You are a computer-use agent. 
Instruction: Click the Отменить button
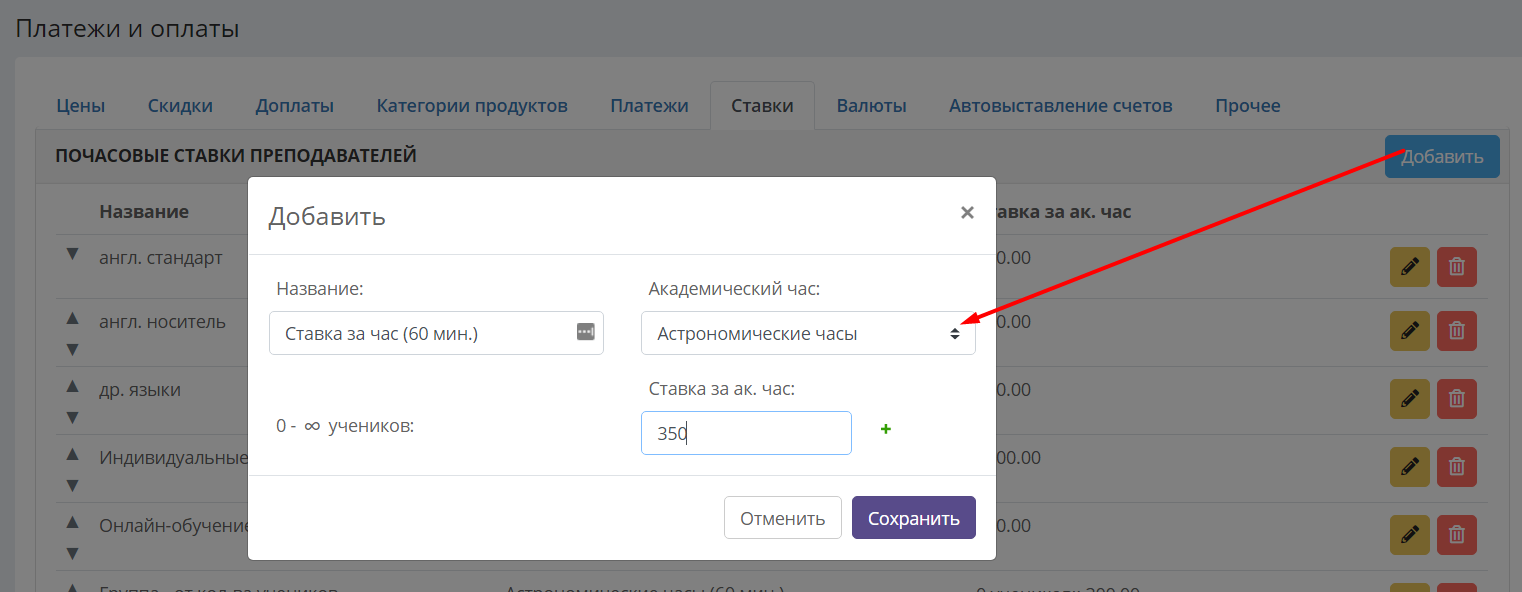click(x=783, y=518)
